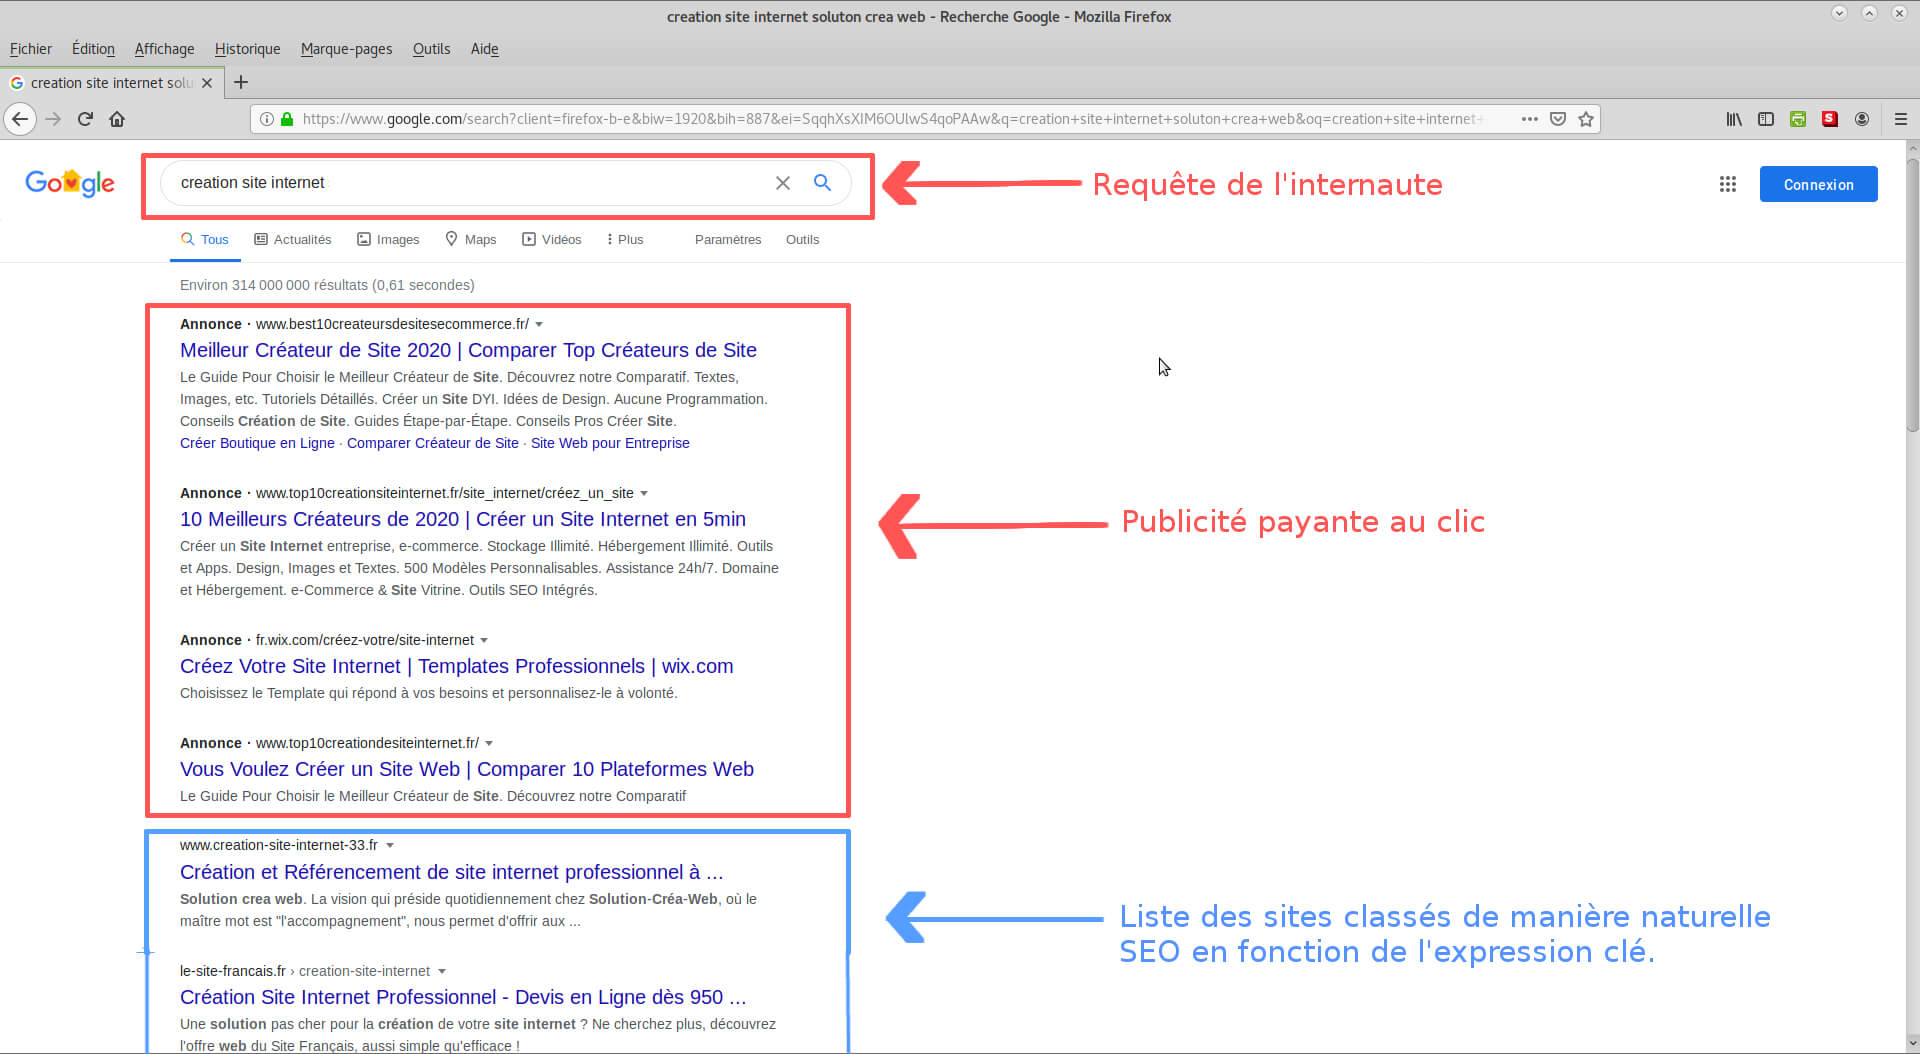Expand dropdown next to le-site-francais.fr
The height and width of the screenshot is (1054, 1920).
coord(442,971)
